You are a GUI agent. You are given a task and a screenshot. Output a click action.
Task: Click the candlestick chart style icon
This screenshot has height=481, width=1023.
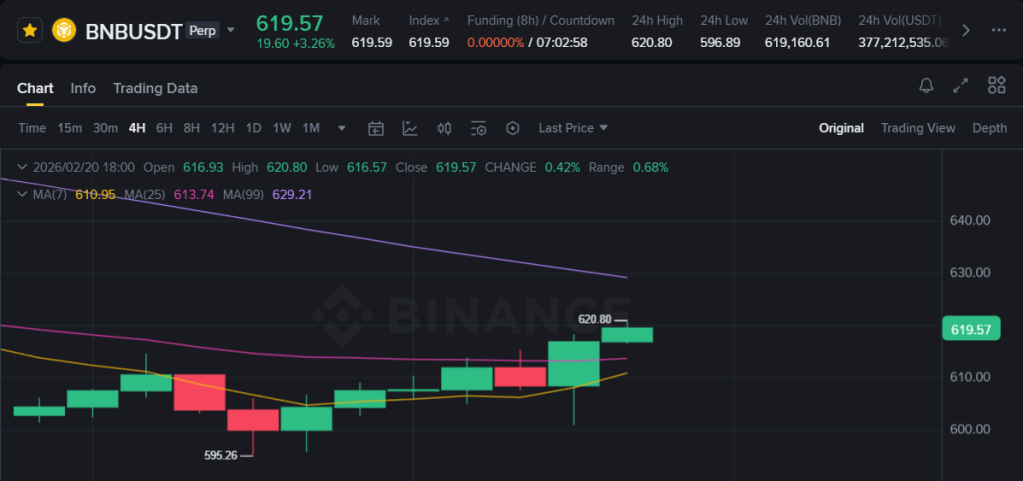coord(445,128)
